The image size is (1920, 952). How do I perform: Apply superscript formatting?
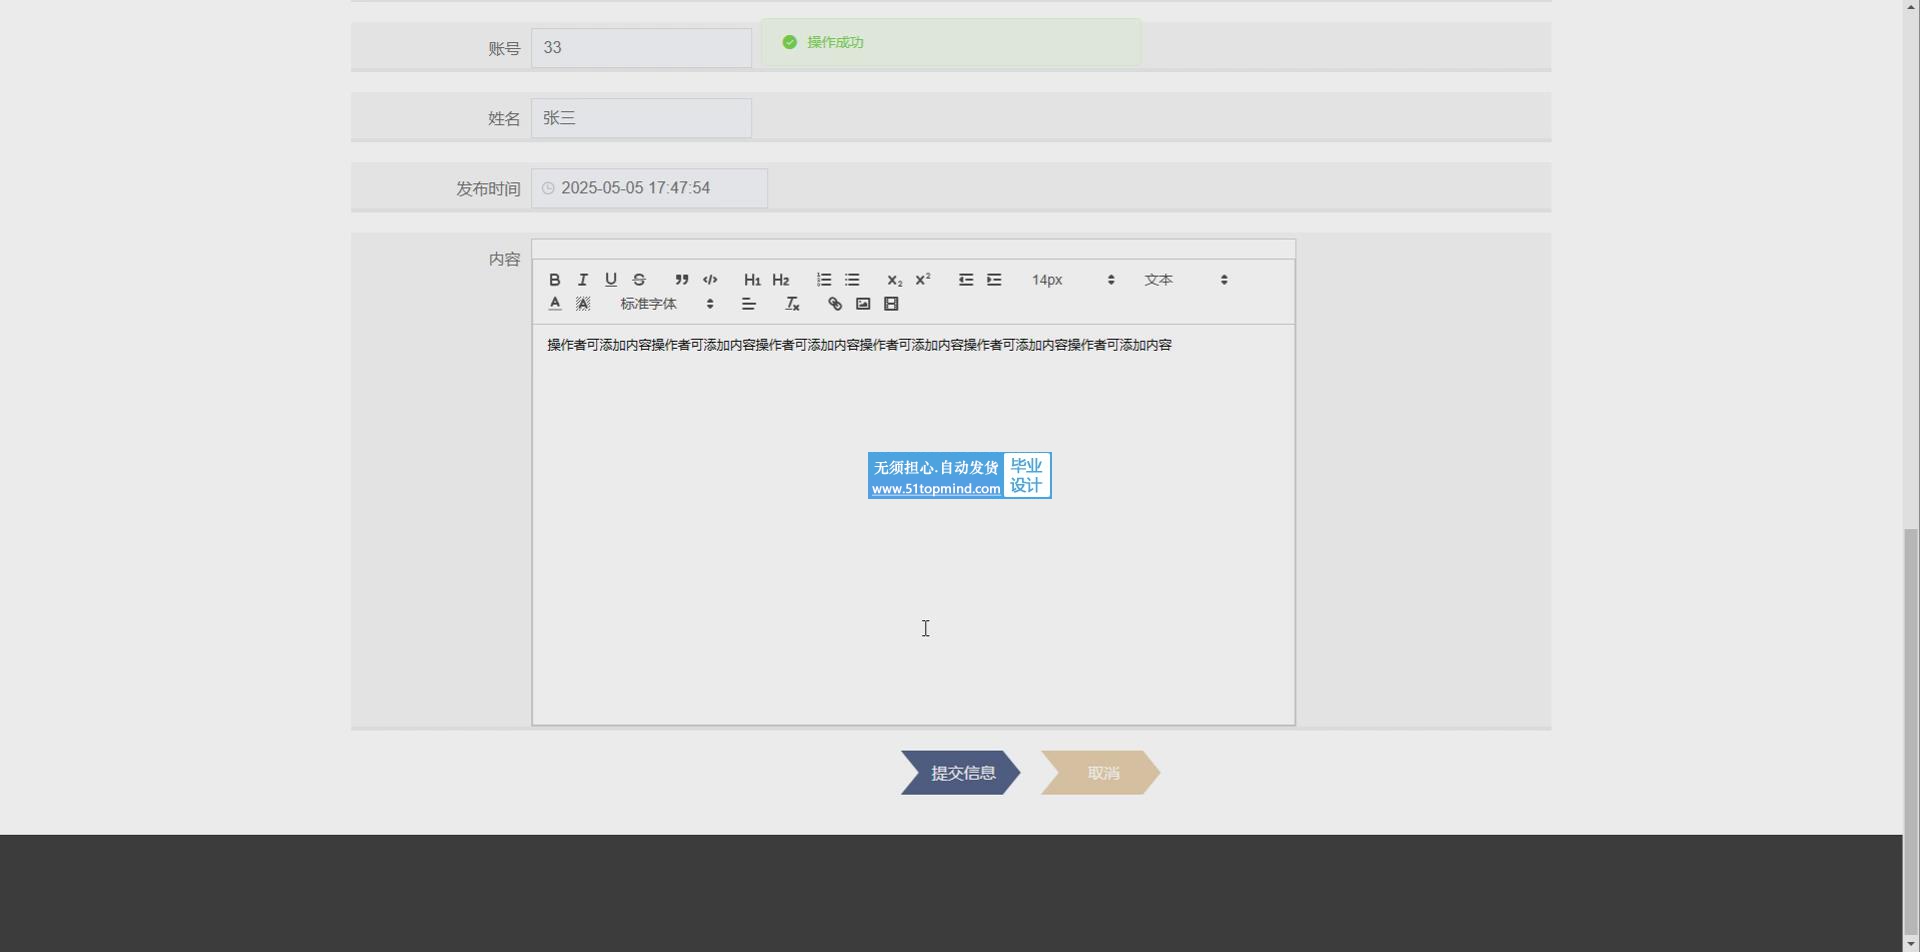tap(923, 280)
